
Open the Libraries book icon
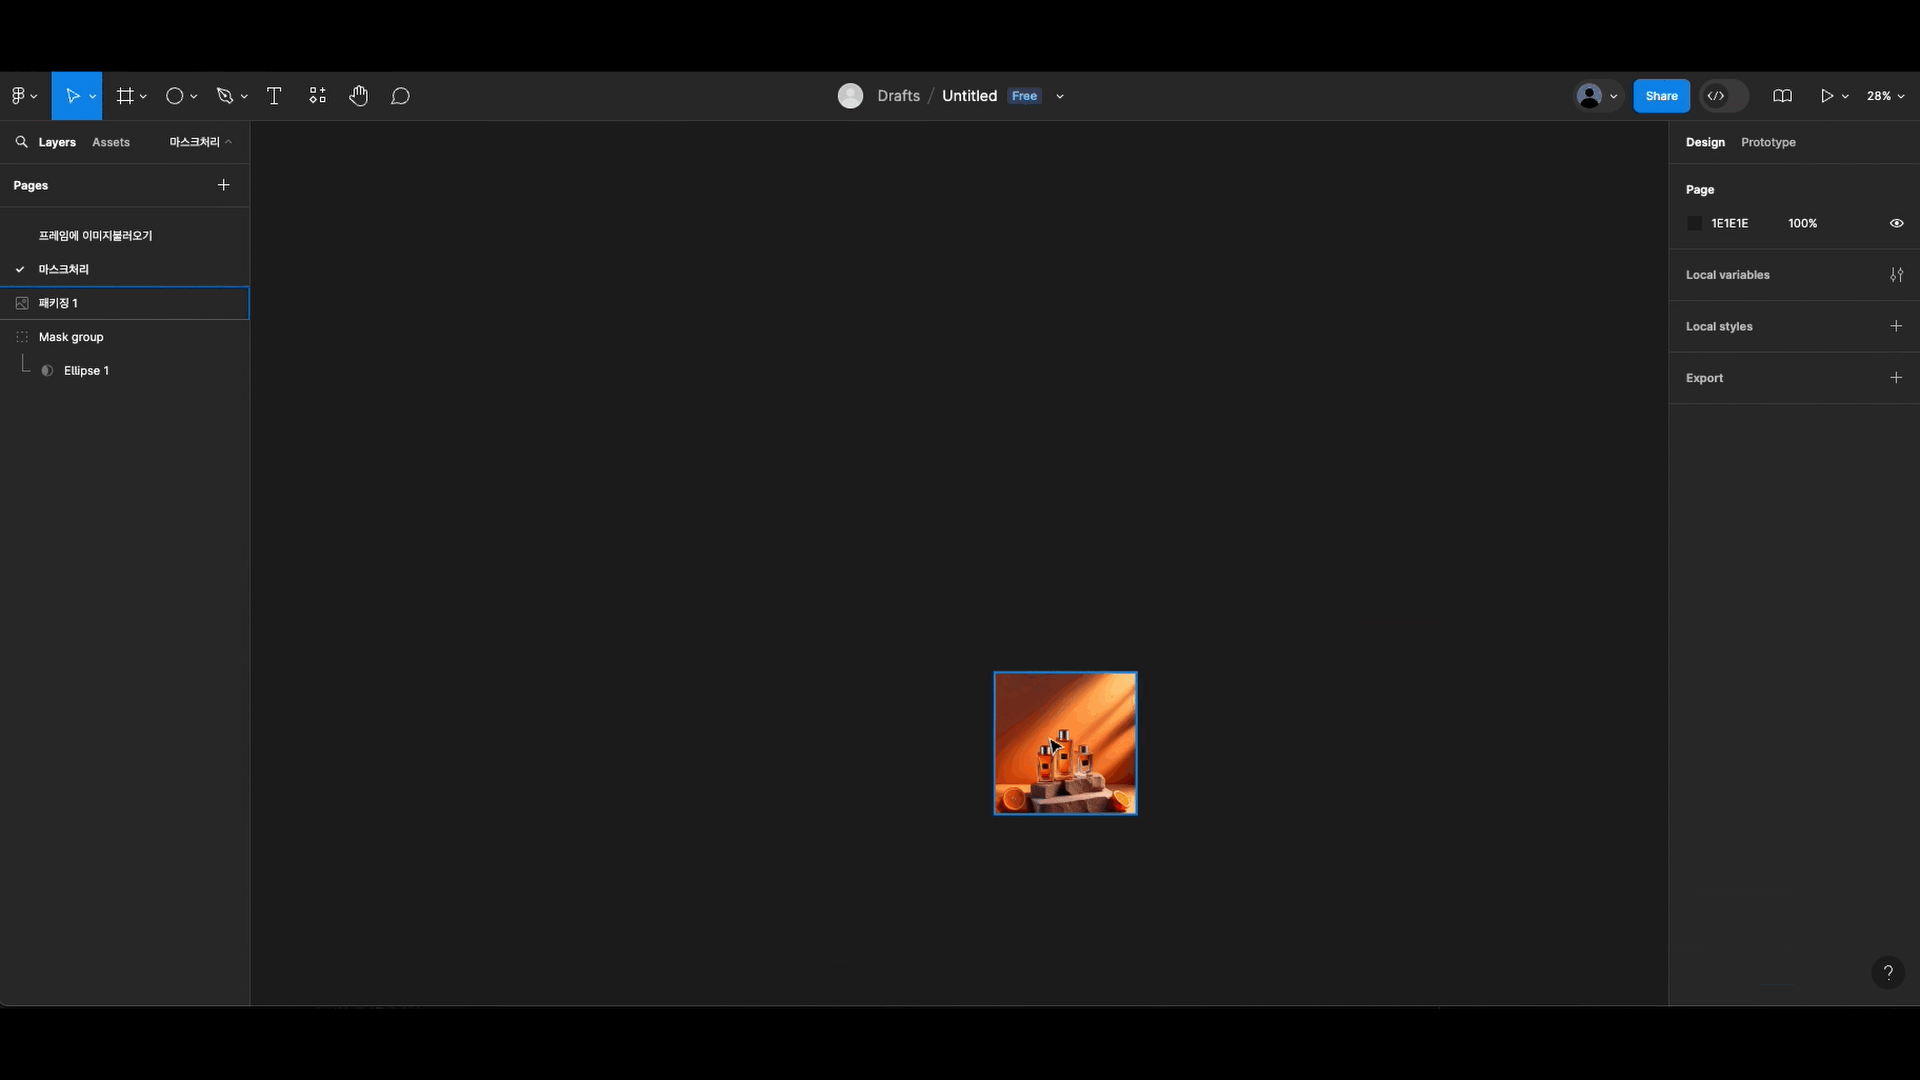coord(1782,96)
